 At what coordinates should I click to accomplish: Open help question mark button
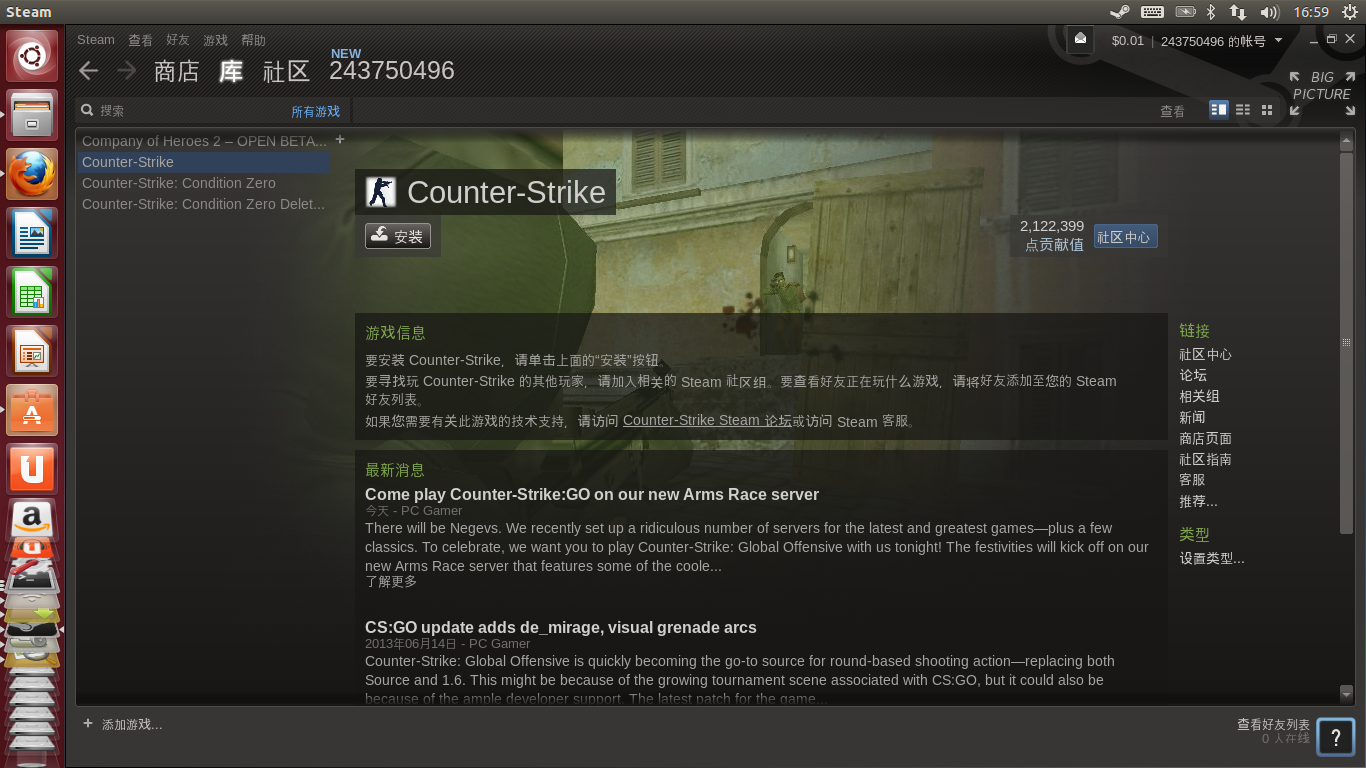coord(1336,737)
